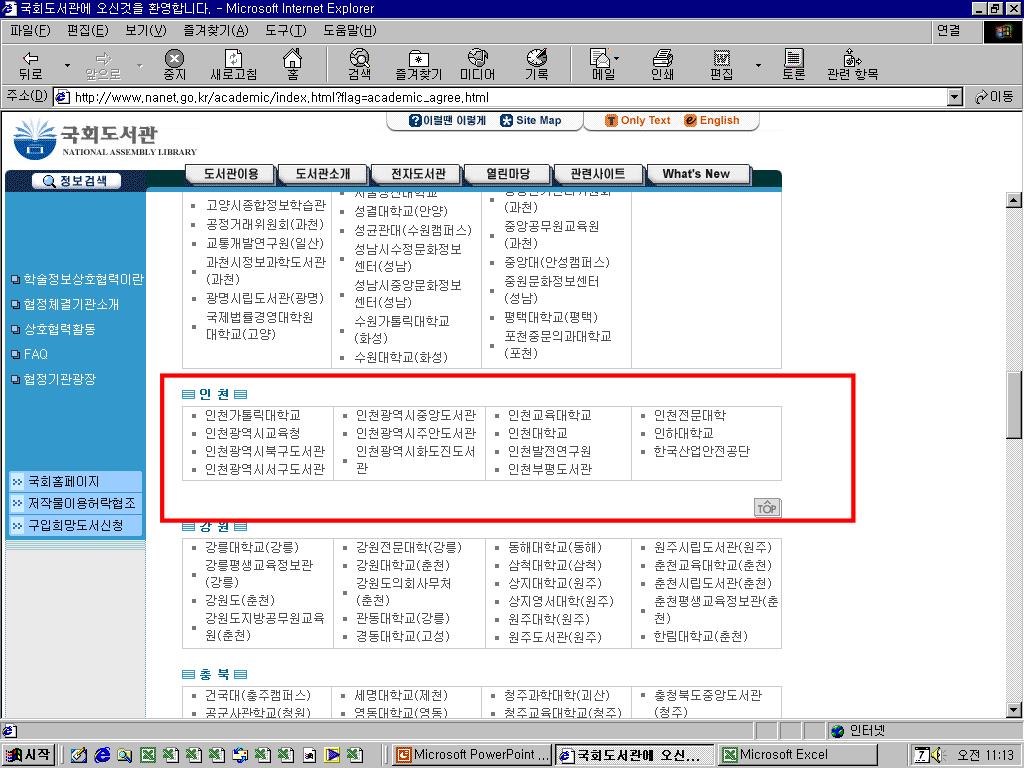Screen dimensions: 1024x768
Task: Click the Edit (편집) toolbar icon
Action: [x=722, y=65]
